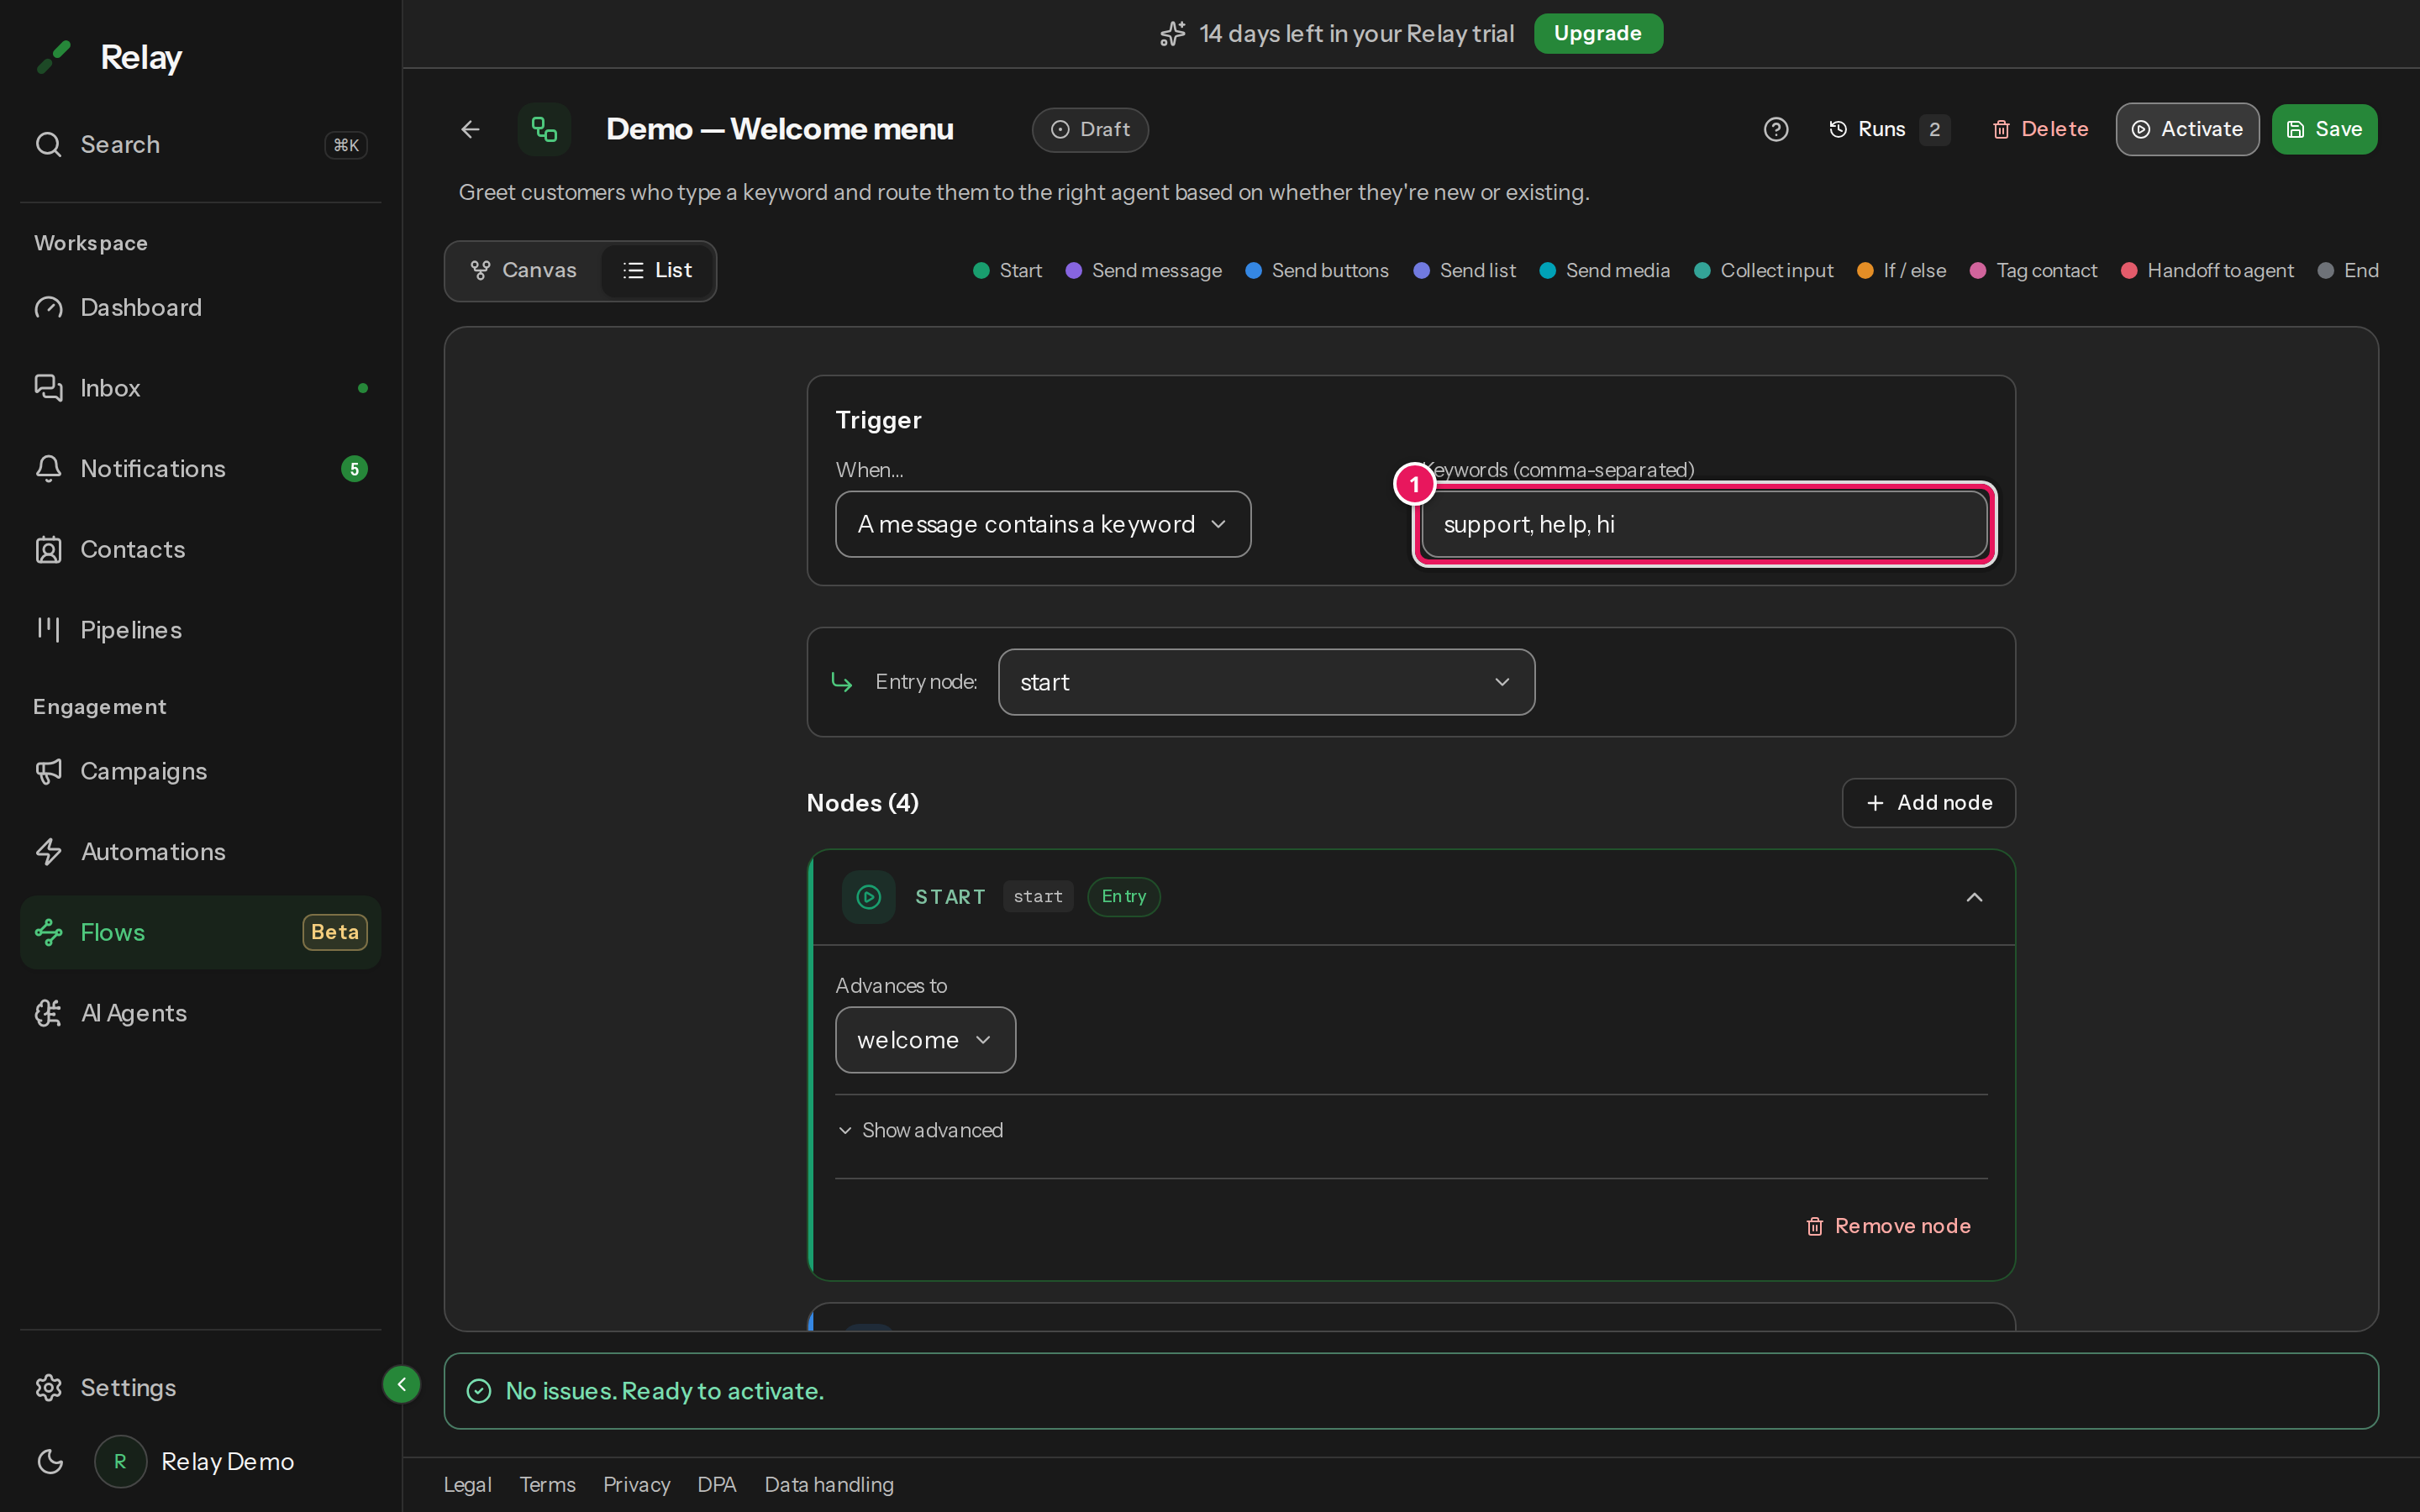
Task: Click the Draft status badge
Action: coord(1090,129)
